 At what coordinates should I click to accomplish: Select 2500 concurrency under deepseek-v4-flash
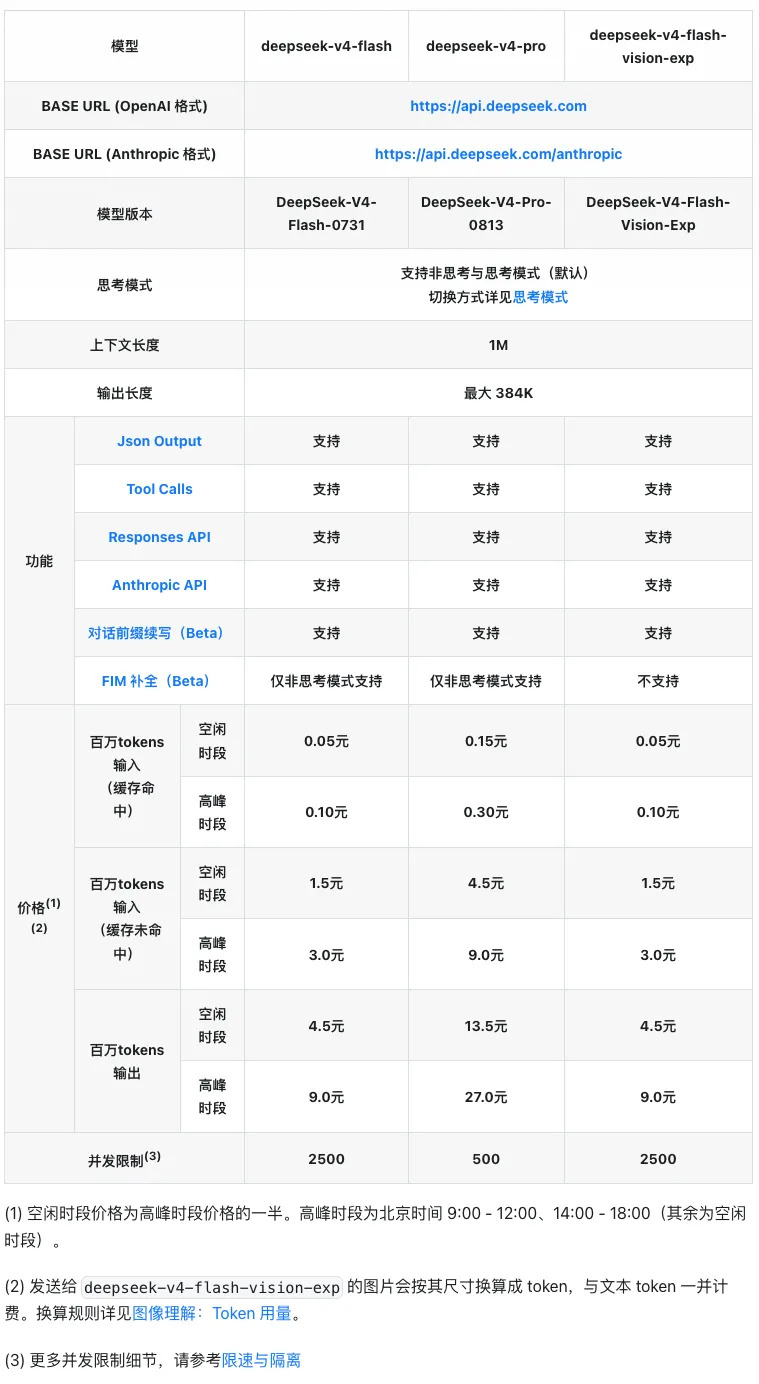[x=326, y=1159]
